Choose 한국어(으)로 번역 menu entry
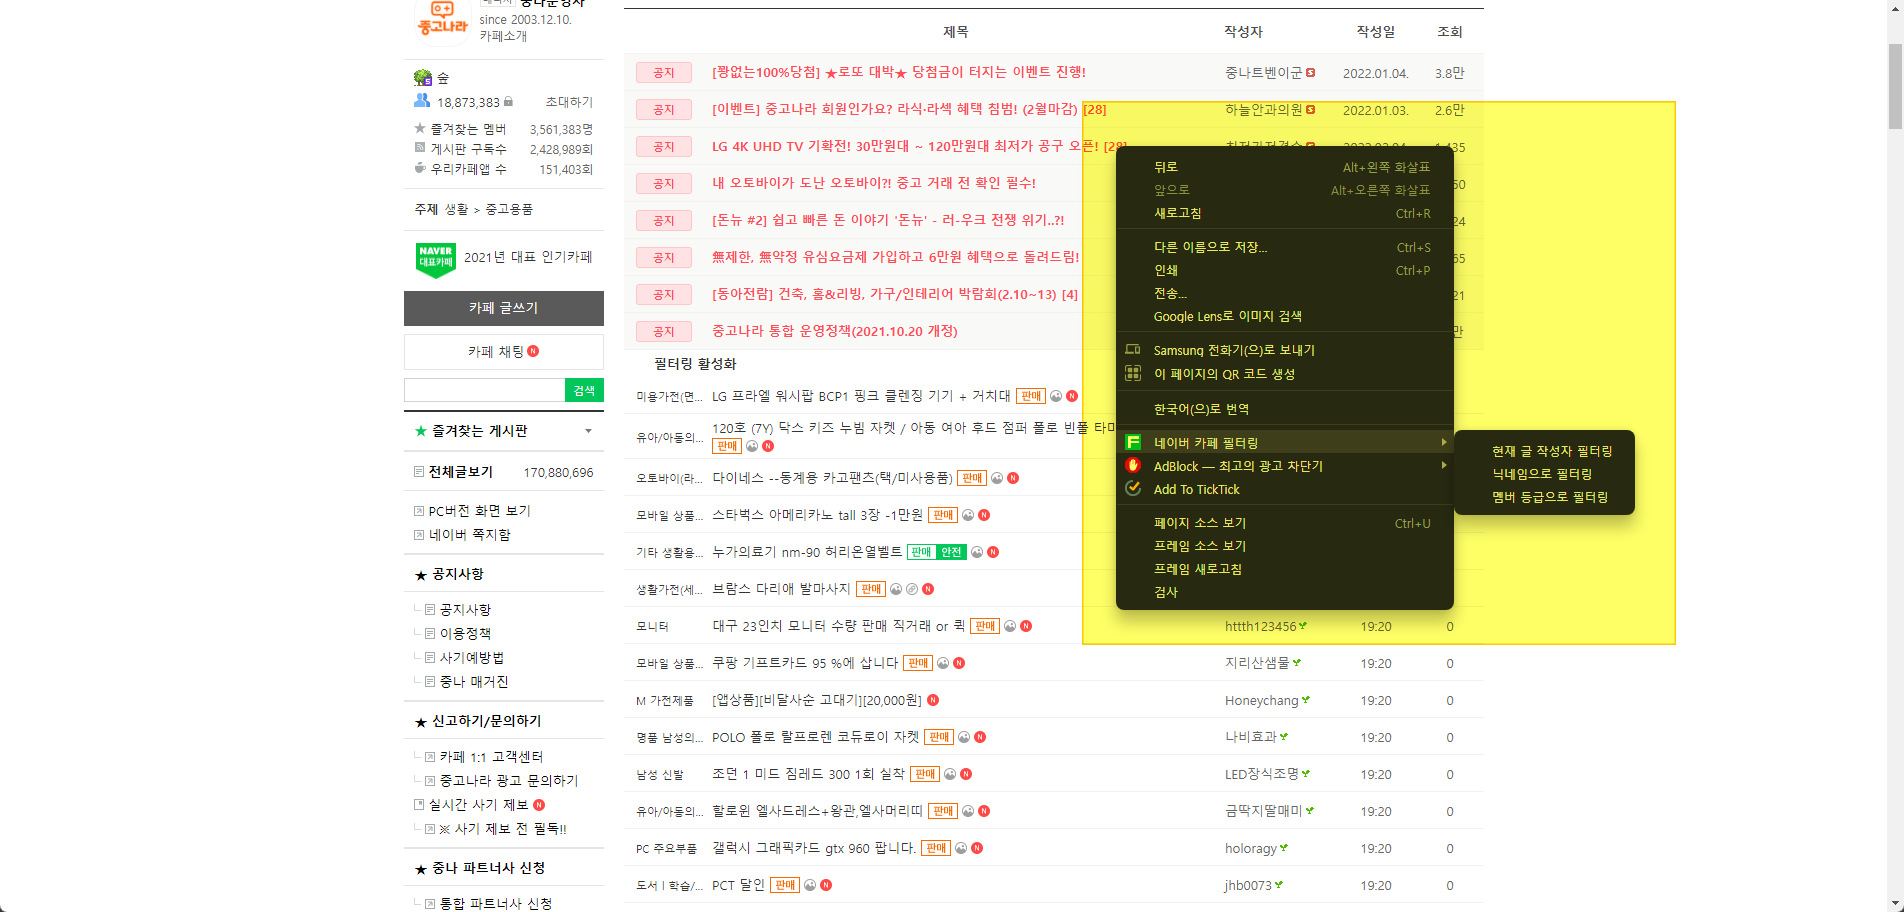Viewport: 1904px width, 912px height. coord(1285,409)
